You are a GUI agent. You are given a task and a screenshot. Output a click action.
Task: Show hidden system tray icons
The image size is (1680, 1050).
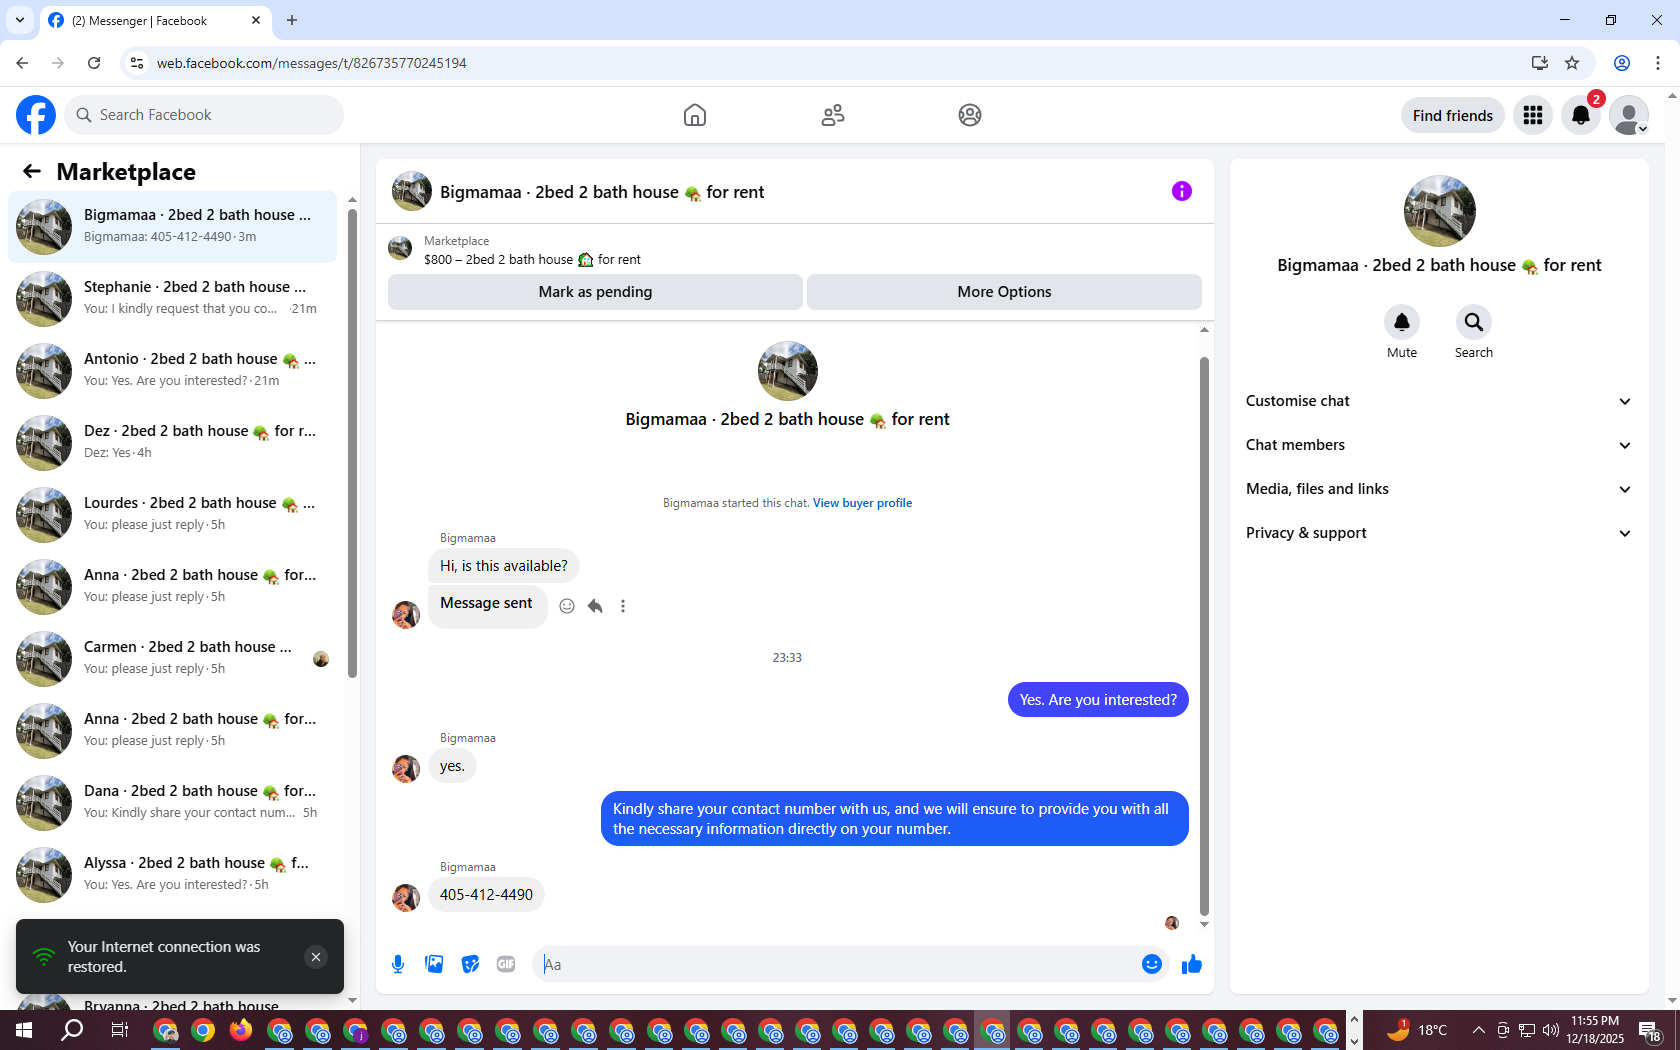1478,1030
